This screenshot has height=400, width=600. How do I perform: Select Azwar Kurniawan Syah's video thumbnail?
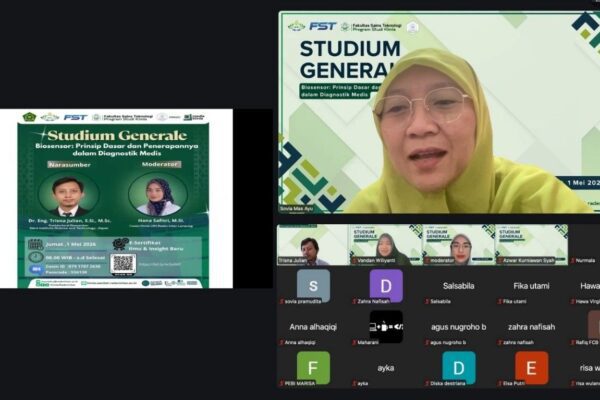click(532, 245)
